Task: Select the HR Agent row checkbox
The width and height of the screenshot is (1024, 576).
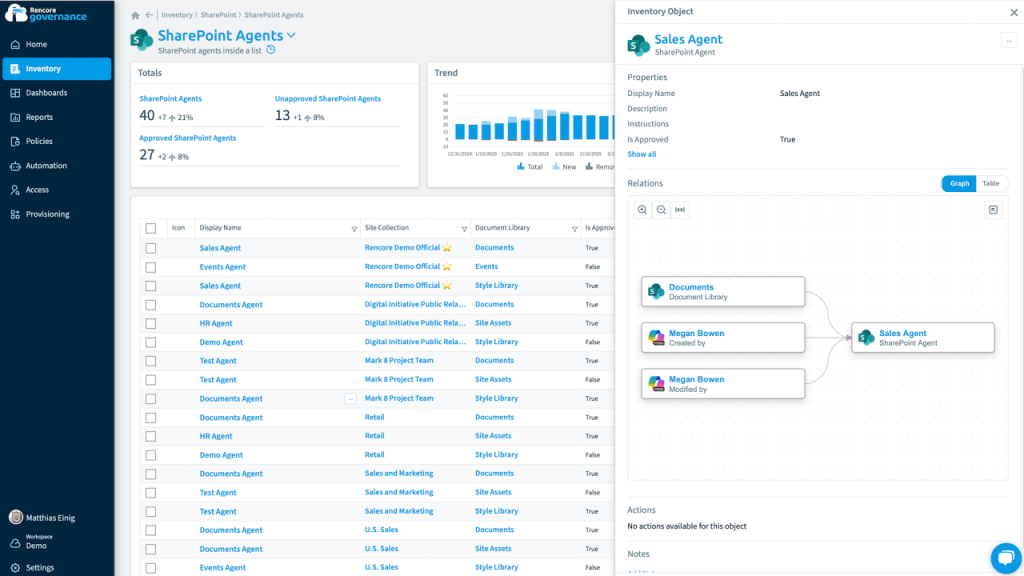Action: pyautogui.click(x=151, y=324)
